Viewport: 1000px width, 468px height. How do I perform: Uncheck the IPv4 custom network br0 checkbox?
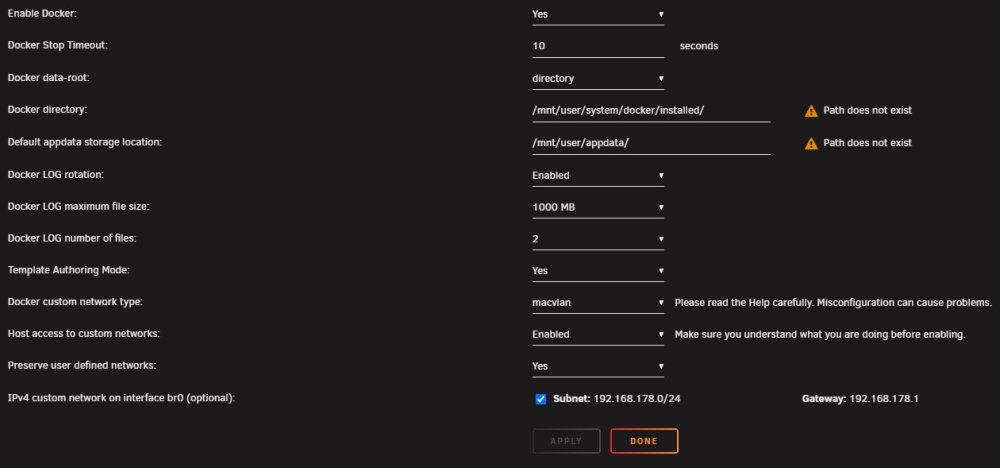pos(541,399)
